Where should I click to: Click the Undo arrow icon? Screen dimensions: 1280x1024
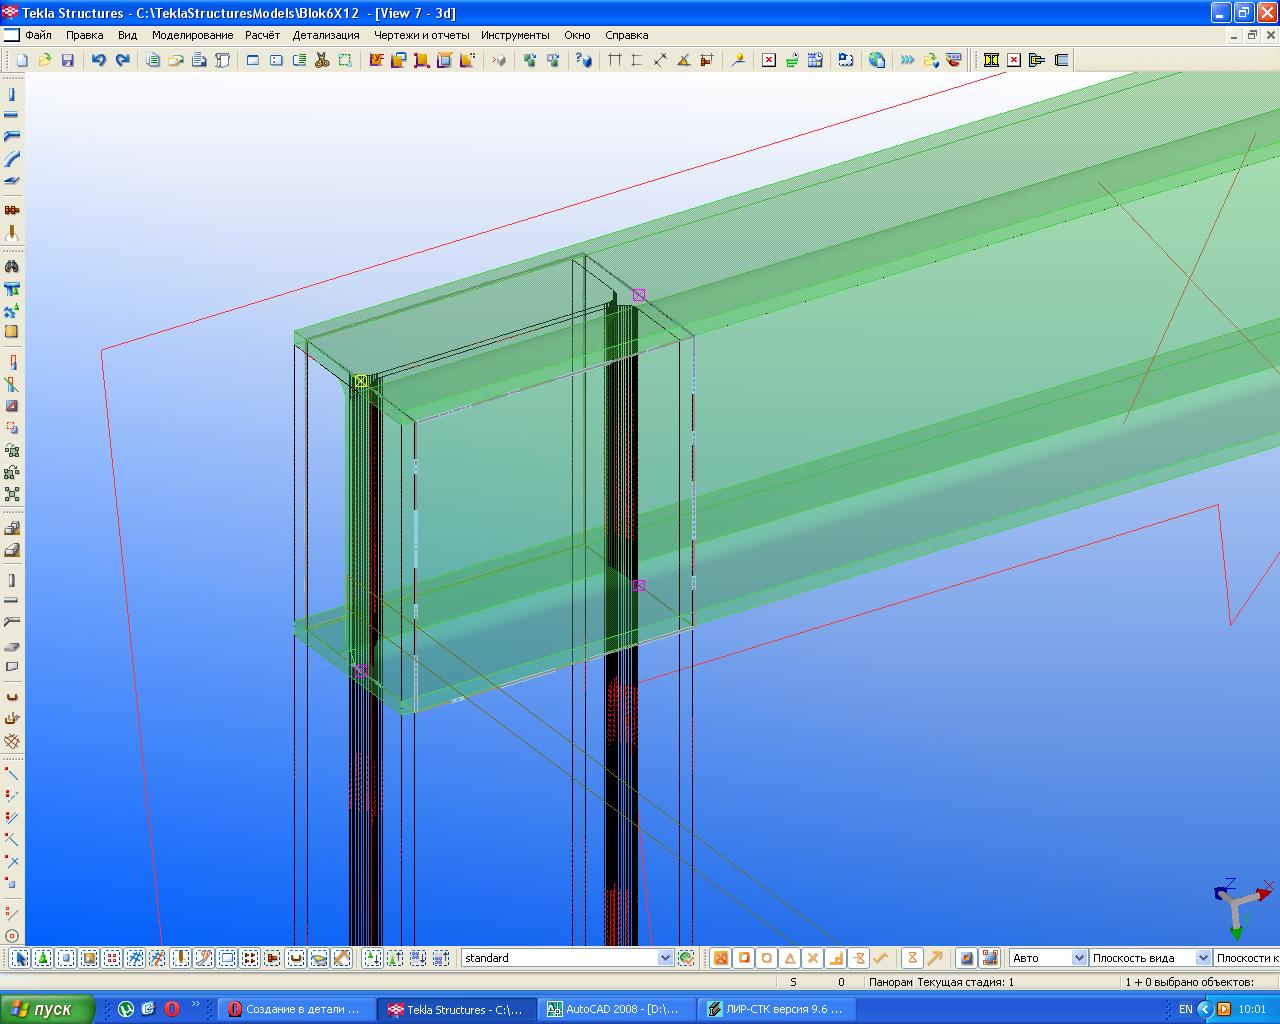click(x=98, y=60)
